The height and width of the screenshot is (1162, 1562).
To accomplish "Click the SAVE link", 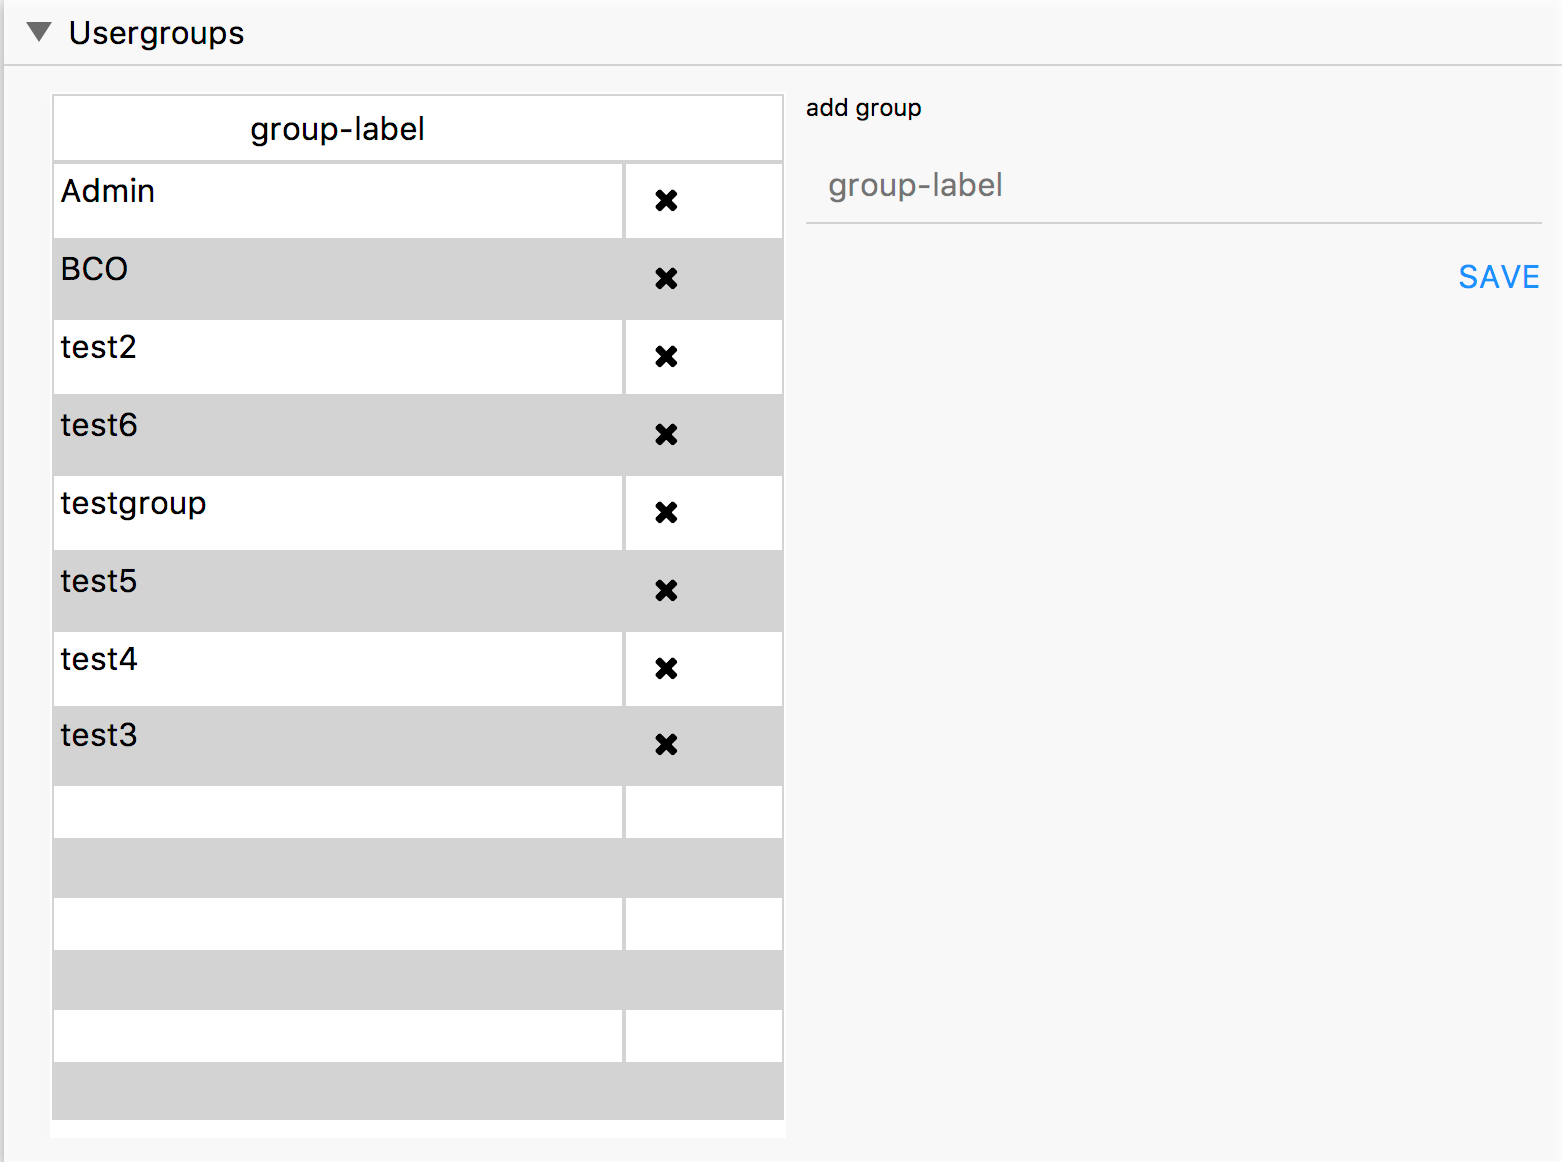I will tap(1498, 277).
